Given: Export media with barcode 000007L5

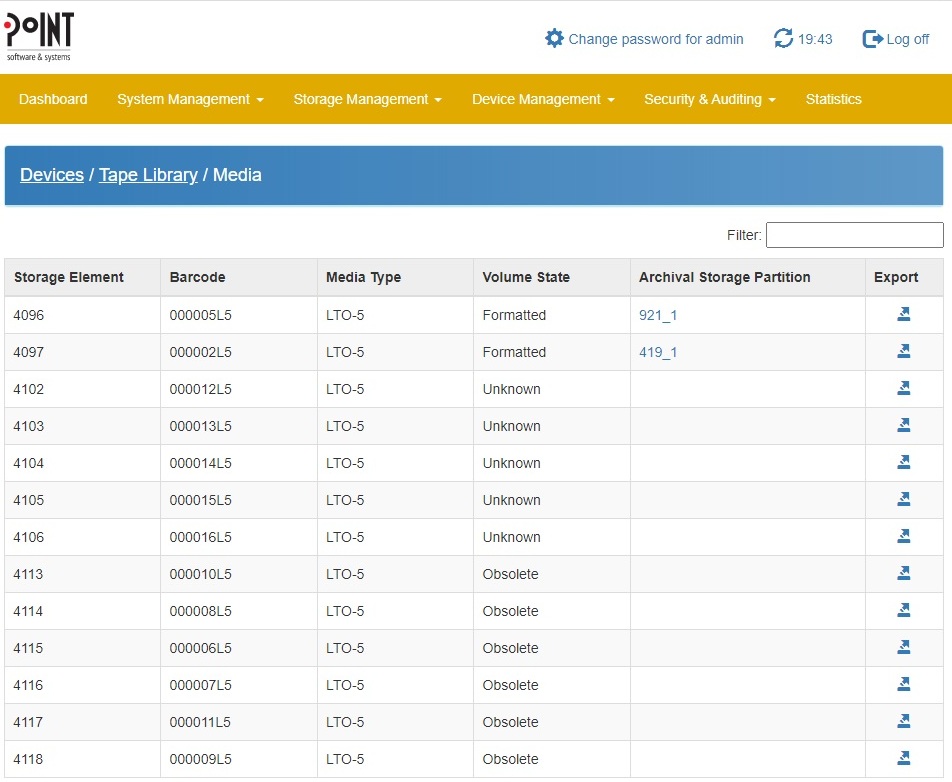Looking at the screenshot, I should (x=903, y=684).
